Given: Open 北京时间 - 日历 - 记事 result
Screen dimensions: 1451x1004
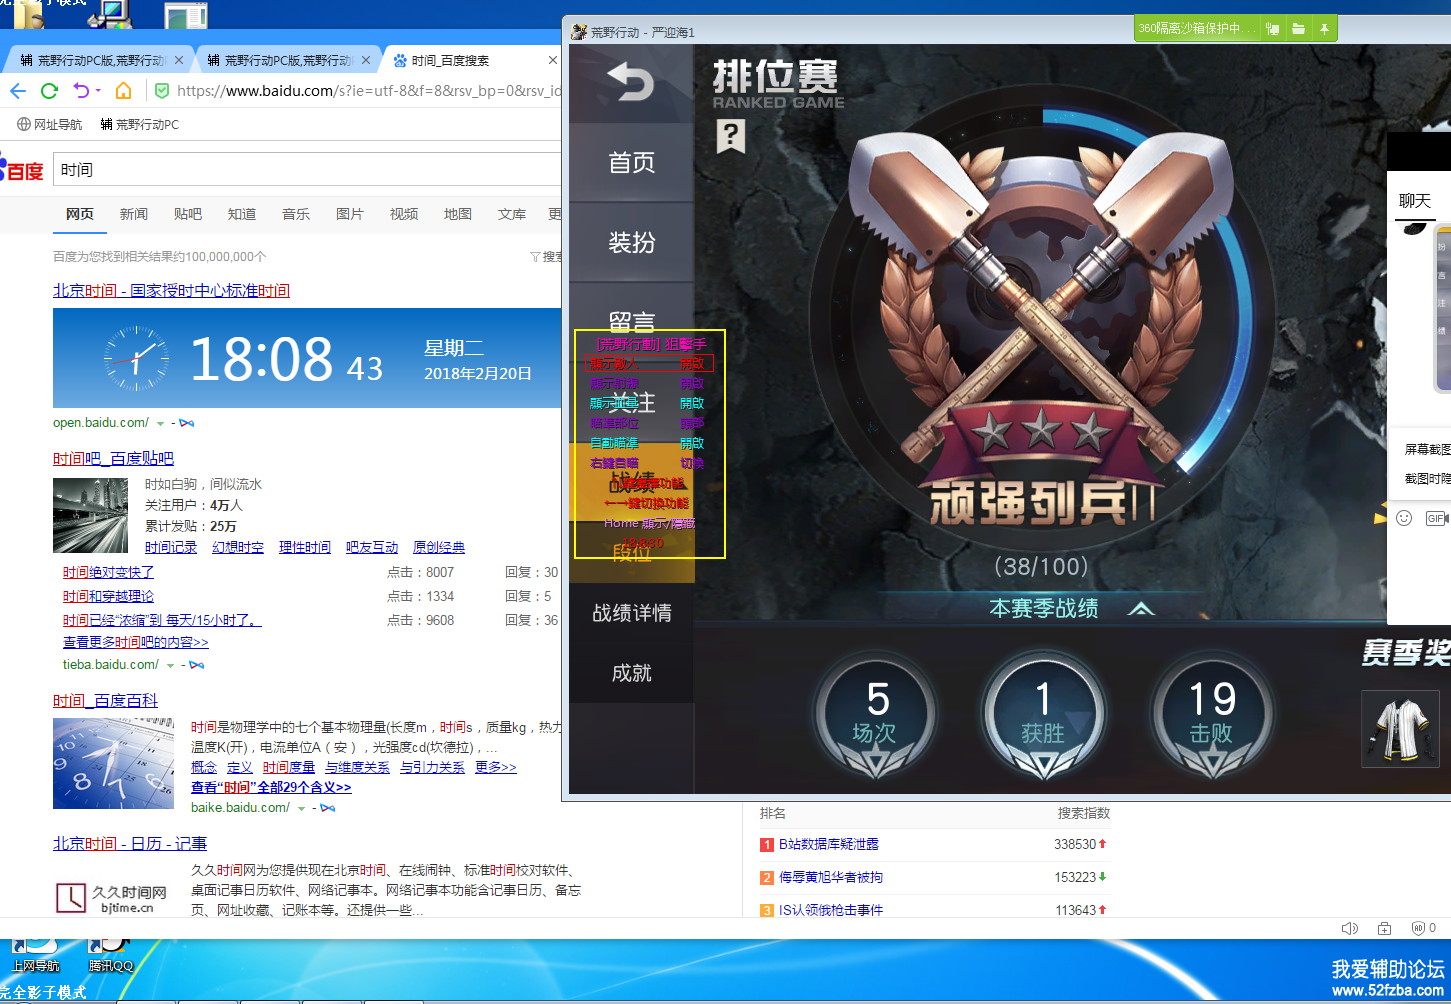Looking at the screenshot, I should click(x=130, y=844).
